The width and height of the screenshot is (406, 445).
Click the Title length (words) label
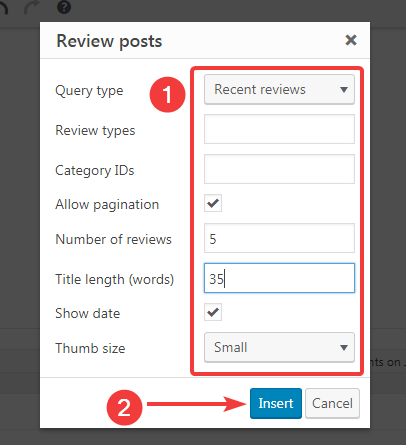coord(115,279)
